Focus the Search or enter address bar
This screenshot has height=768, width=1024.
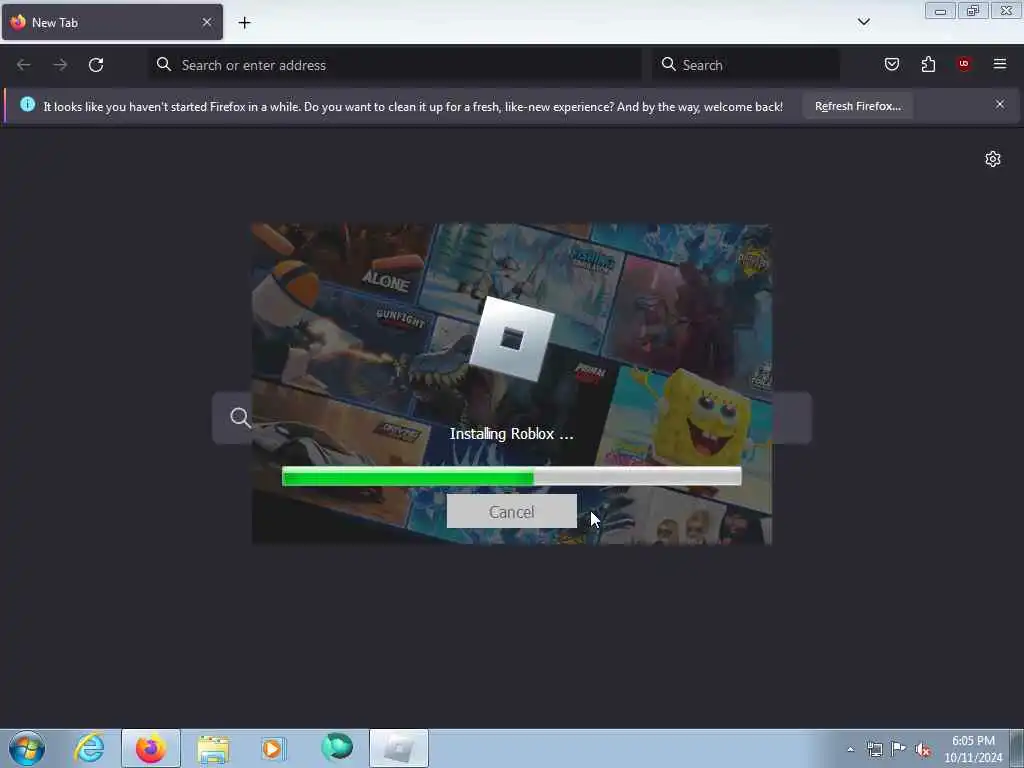coord(395,65)
